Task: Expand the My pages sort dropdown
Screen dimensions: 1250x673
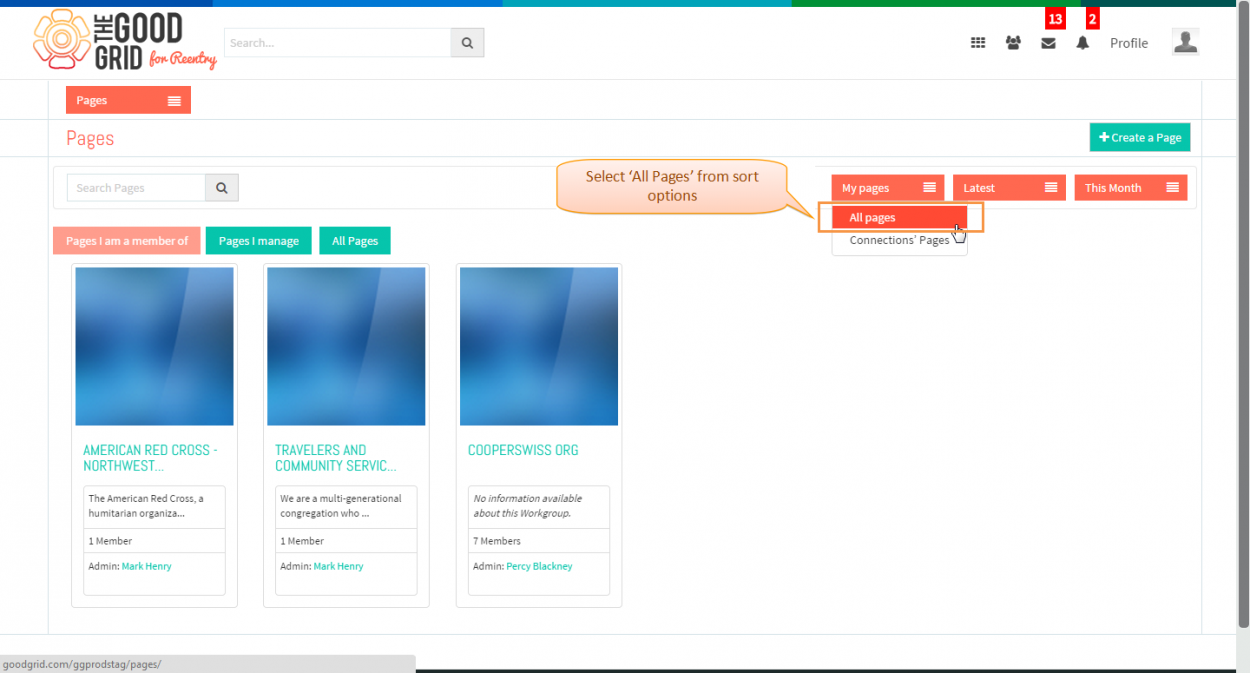Action: click(x=888, y=188)
